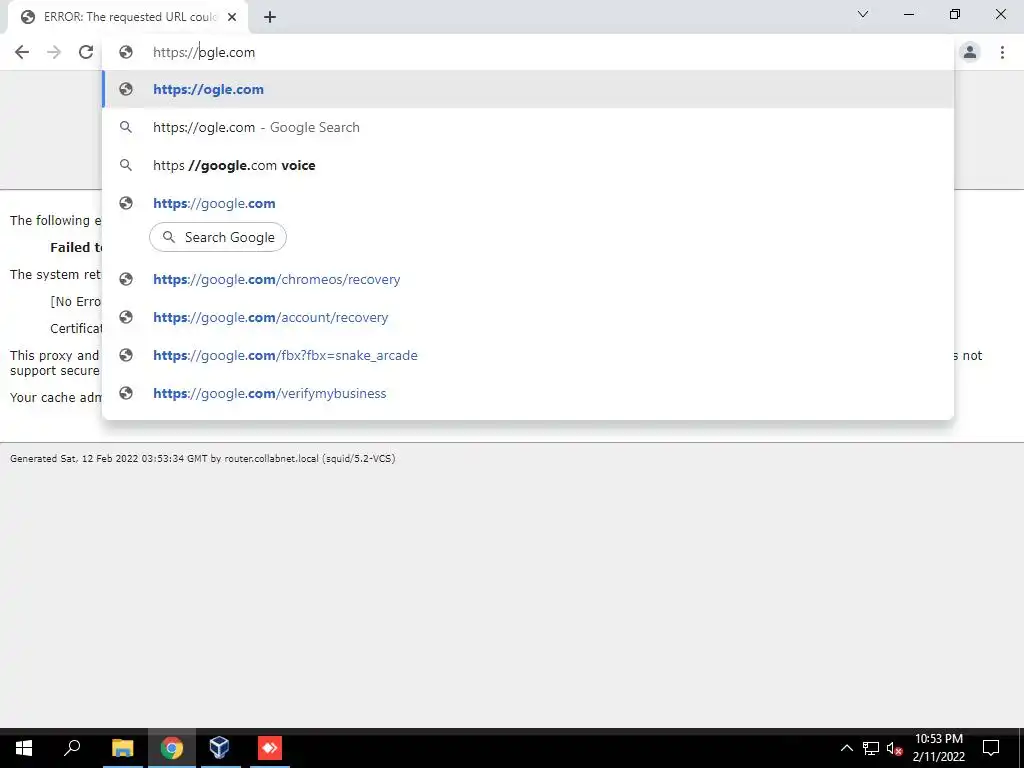Click the Search Google chip button
Viewport: 1024px width, 768px height.
pos(218,237)
